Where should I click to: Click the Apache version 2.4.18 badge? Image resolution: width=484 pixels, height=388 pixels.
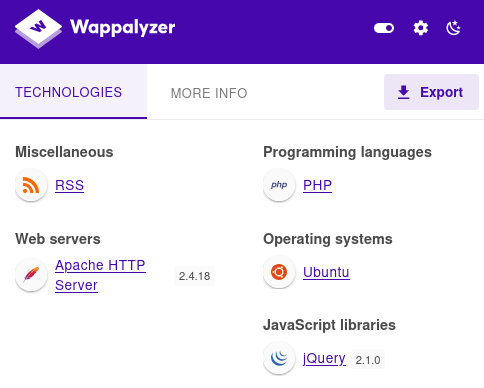[194, 276]
